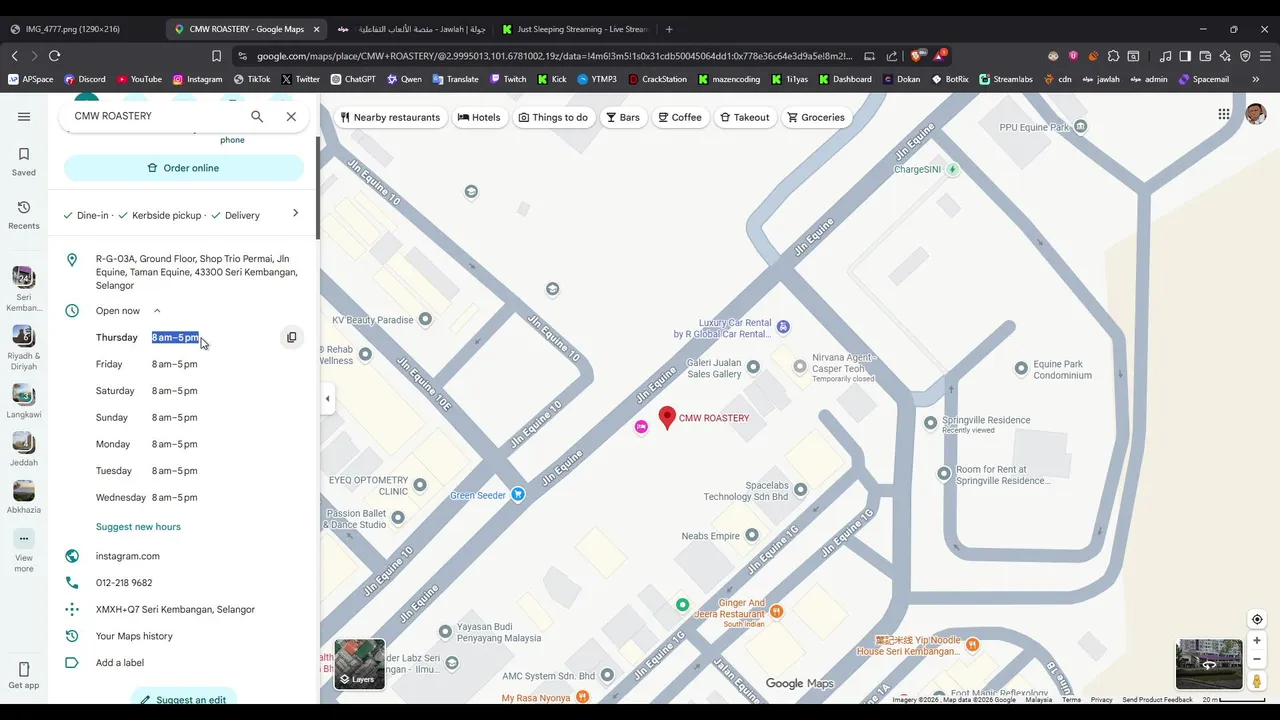The image size is (1280, 720).
Task: Zoom in the map
Action: click(x=1257, y=640)
